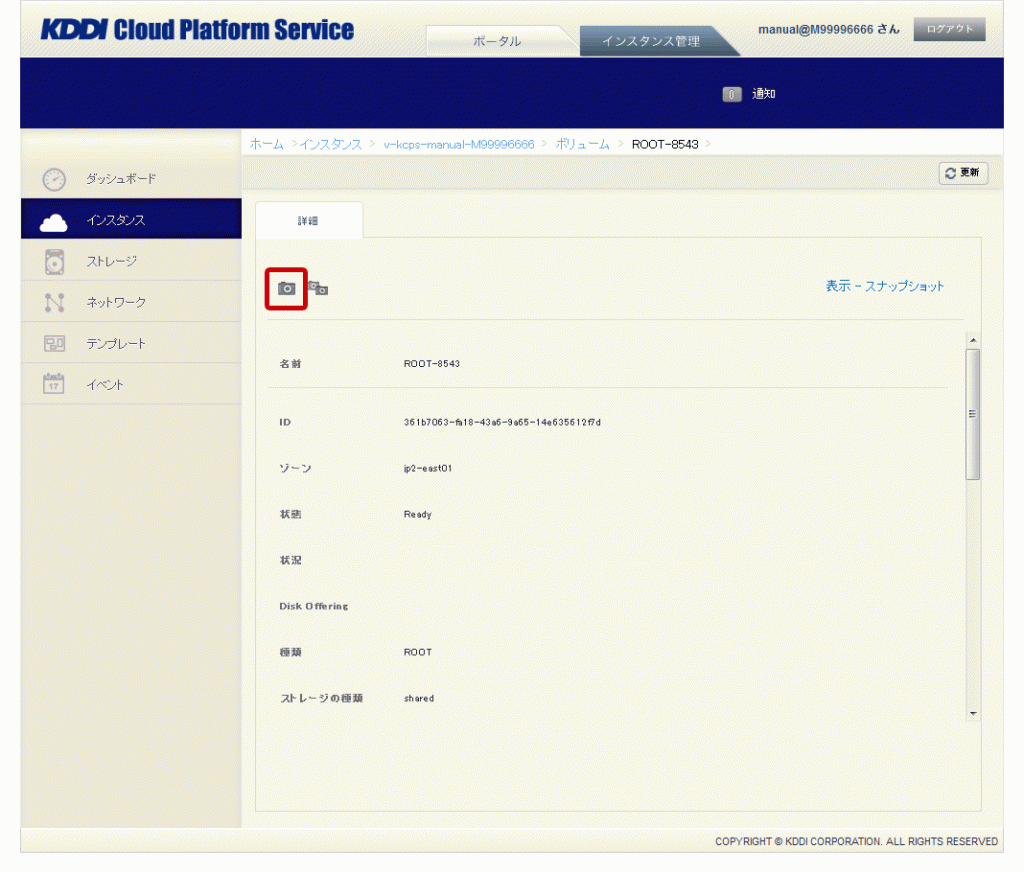Open the Templates icon in sidebar
This screenshot has width=1024, height=872.
54,344
